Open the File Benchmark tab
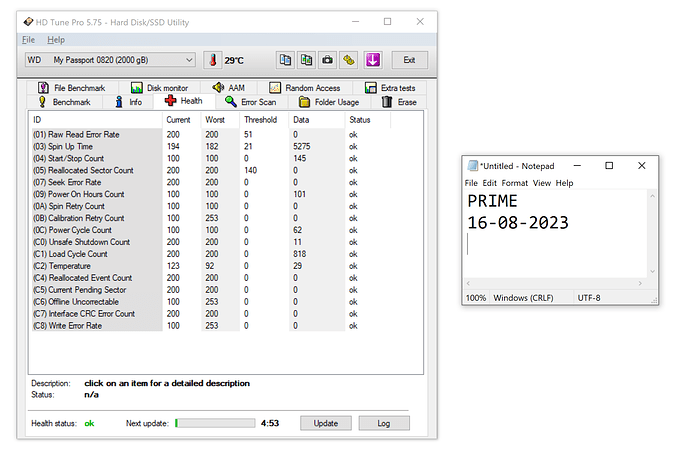 (72, 88)
